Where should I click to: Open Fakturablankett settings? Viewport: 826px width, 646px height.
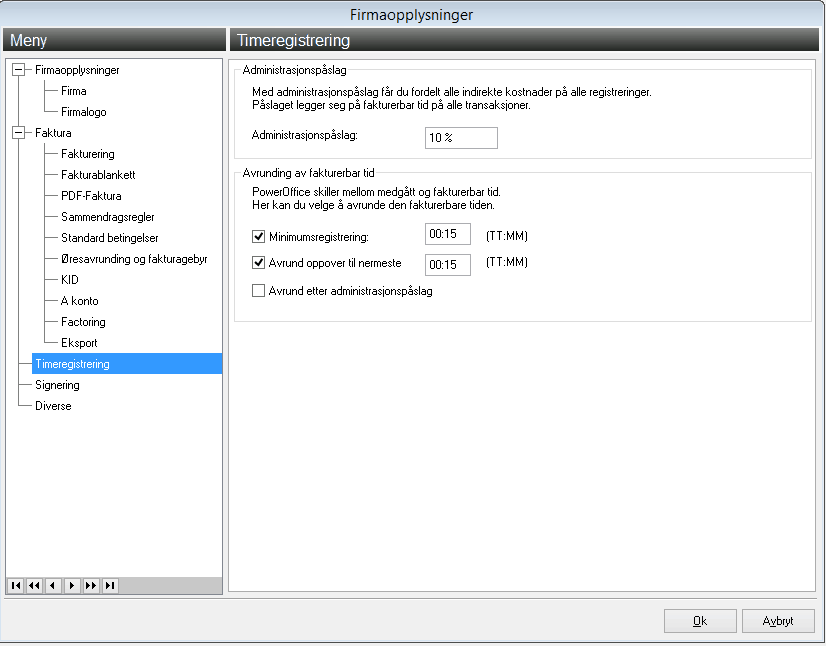pyautogui.click(x=98, y=175)
